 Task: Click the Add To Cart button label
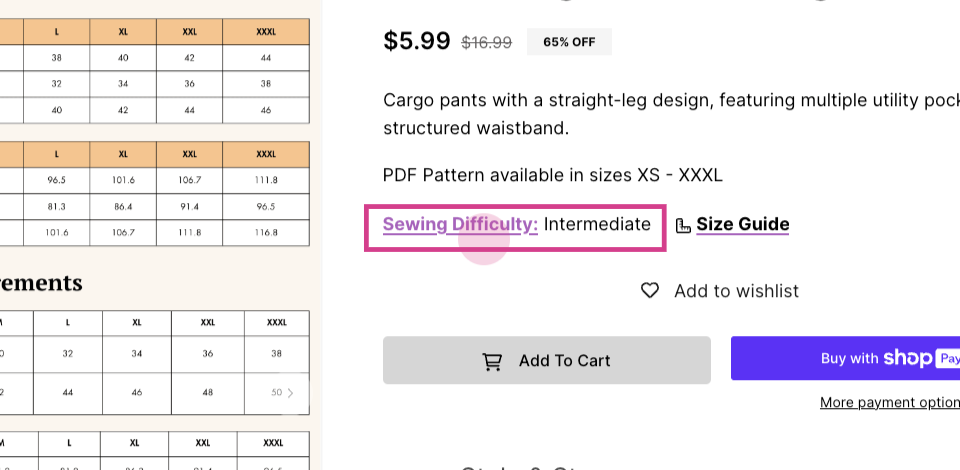564,360
